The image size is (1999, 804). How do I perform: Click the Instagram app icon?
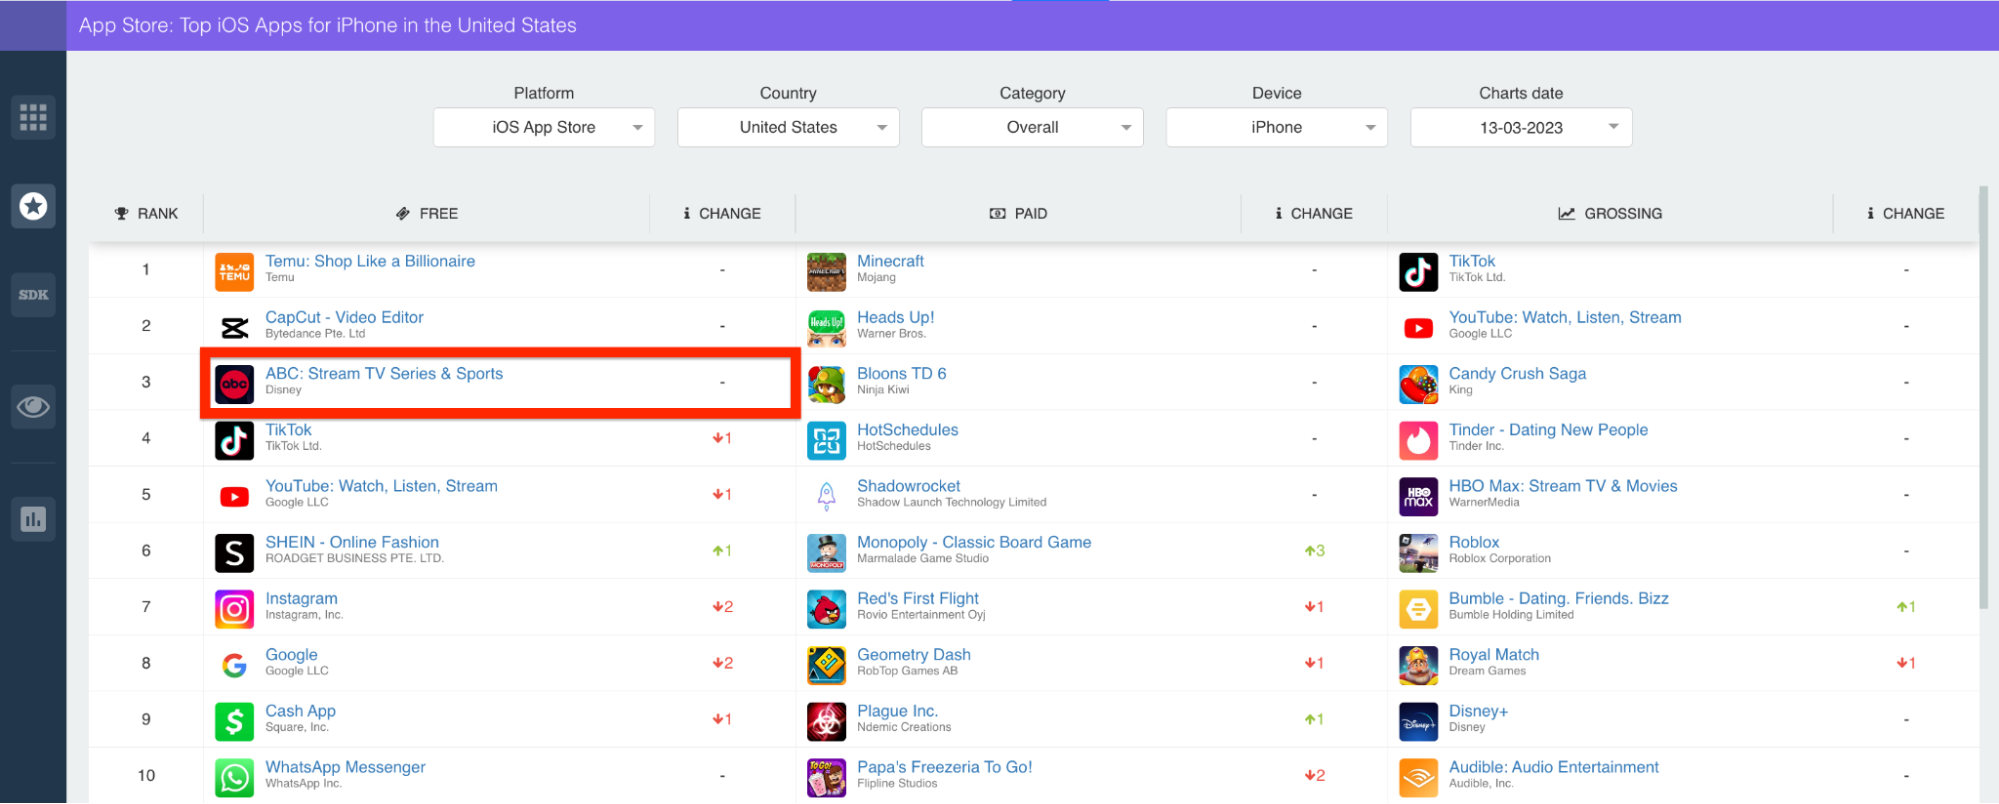(234, 609)
